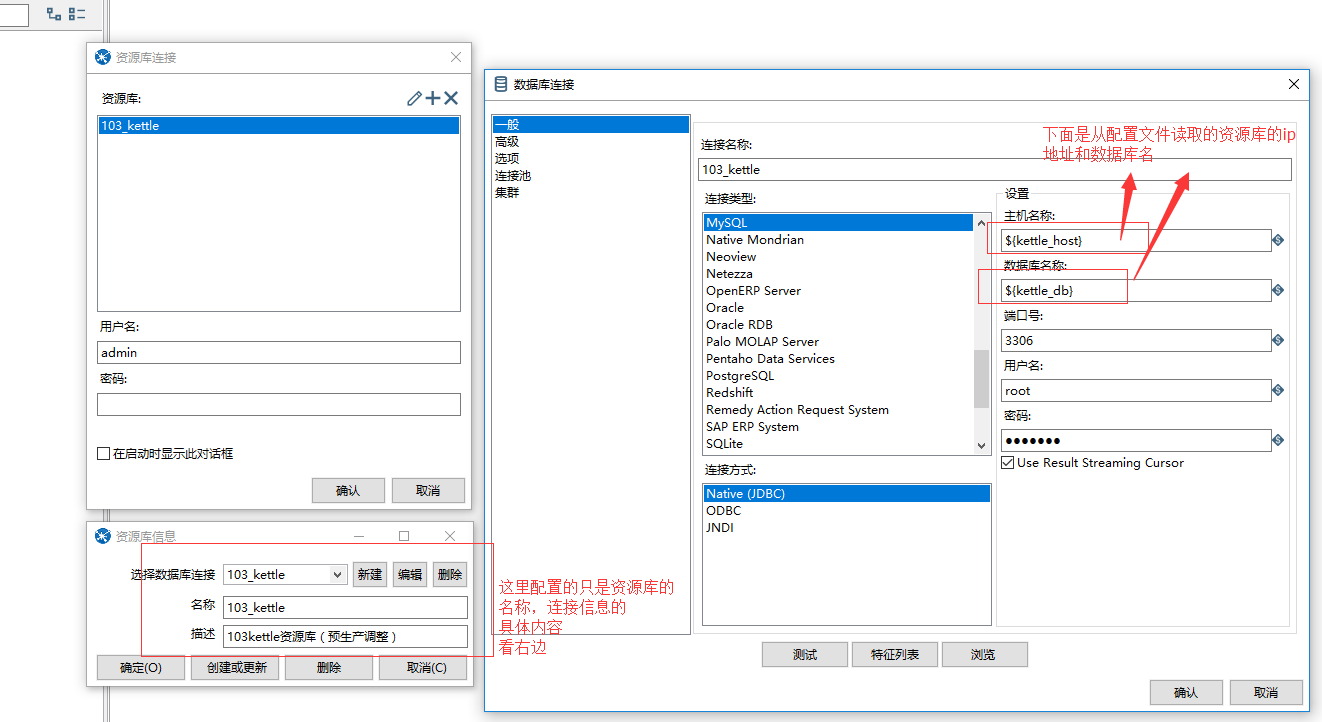1322x722 pixels.
Task: Select 一般 in the left category list
Action: click(591, 125)
